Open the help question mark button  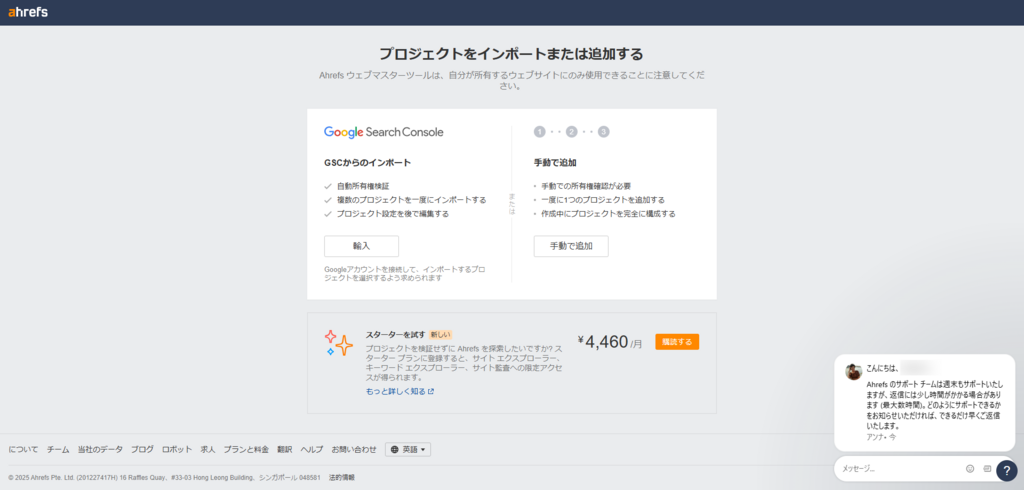pos(1006,470)
